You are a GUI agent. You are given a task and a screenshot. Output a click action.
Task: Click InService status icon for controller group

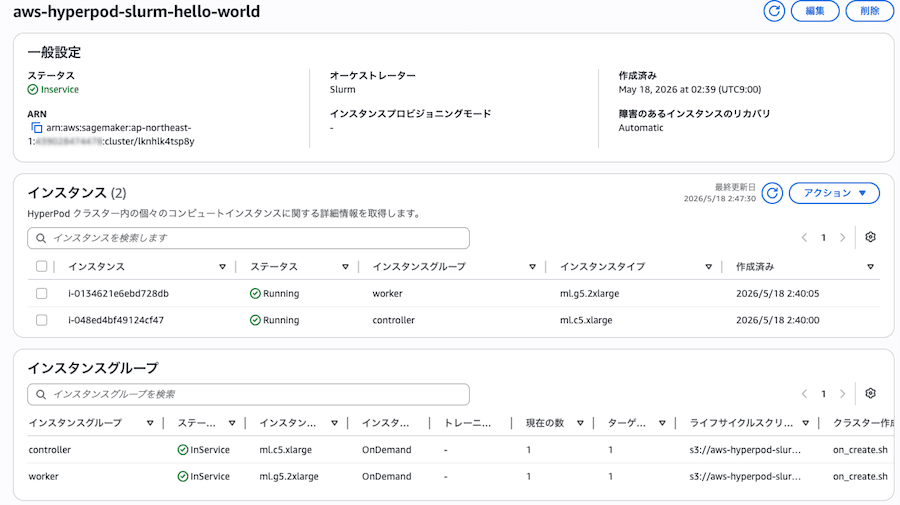(183, 449)
